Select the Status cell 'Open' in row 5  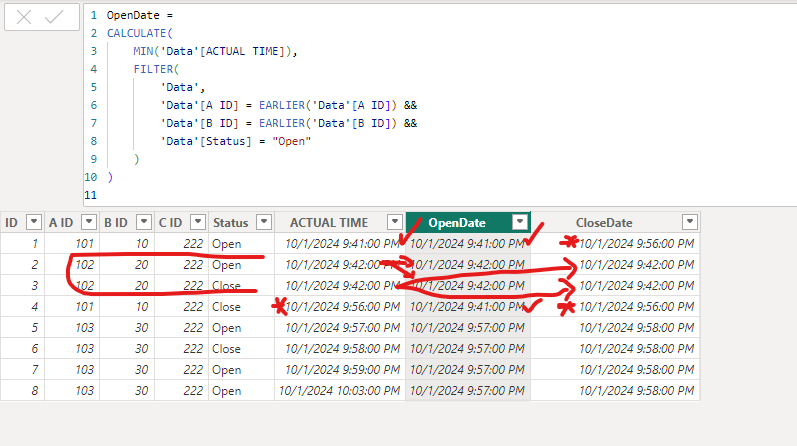(x=241, y=328)
